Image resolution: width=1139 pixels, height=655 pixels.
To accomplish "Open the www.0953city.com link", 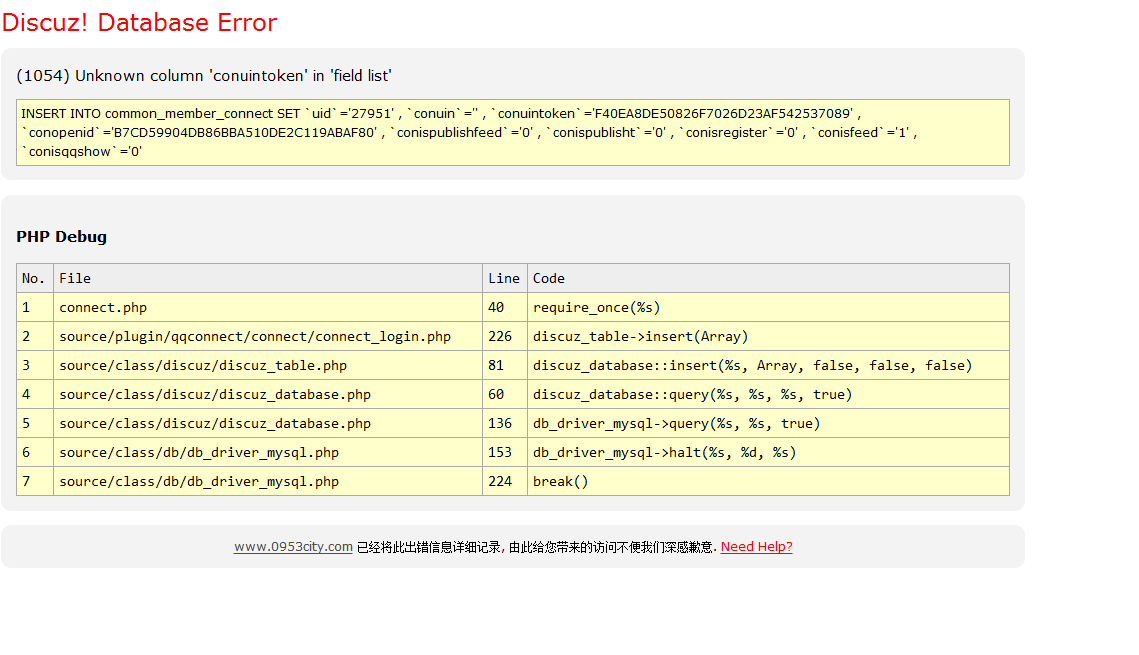I will 293,547.
